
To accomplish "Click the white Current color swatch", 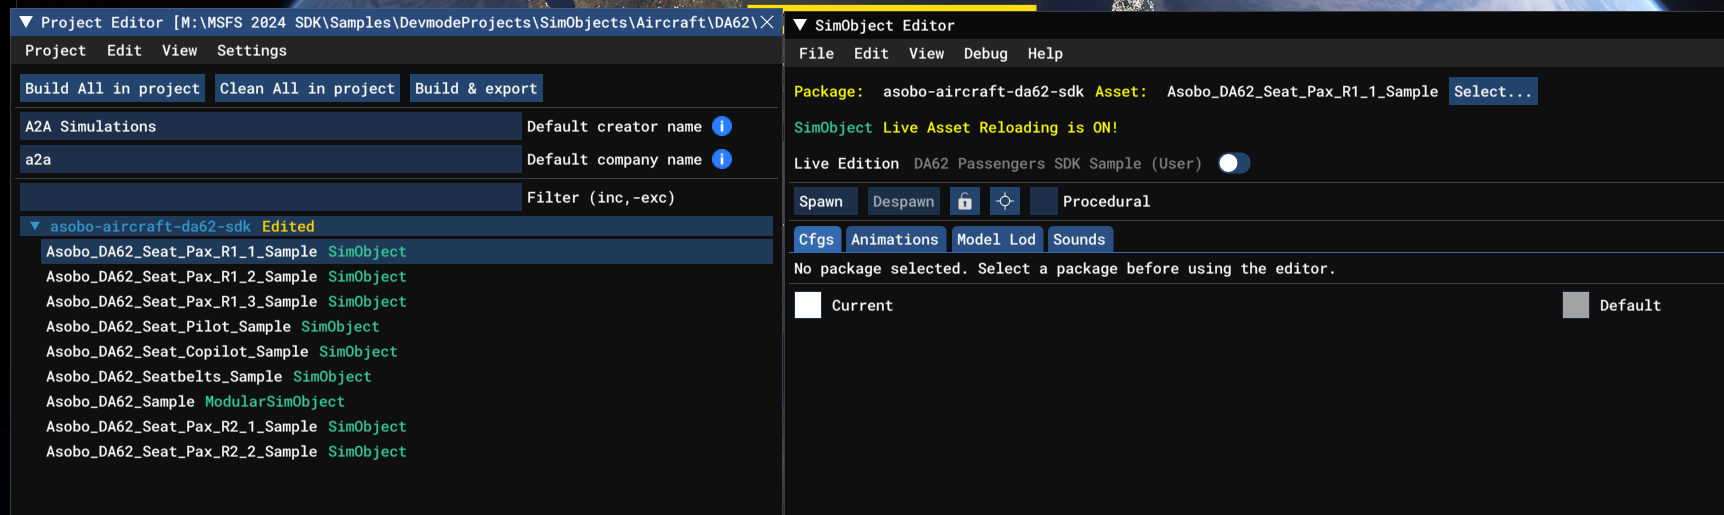I will 808,305.
